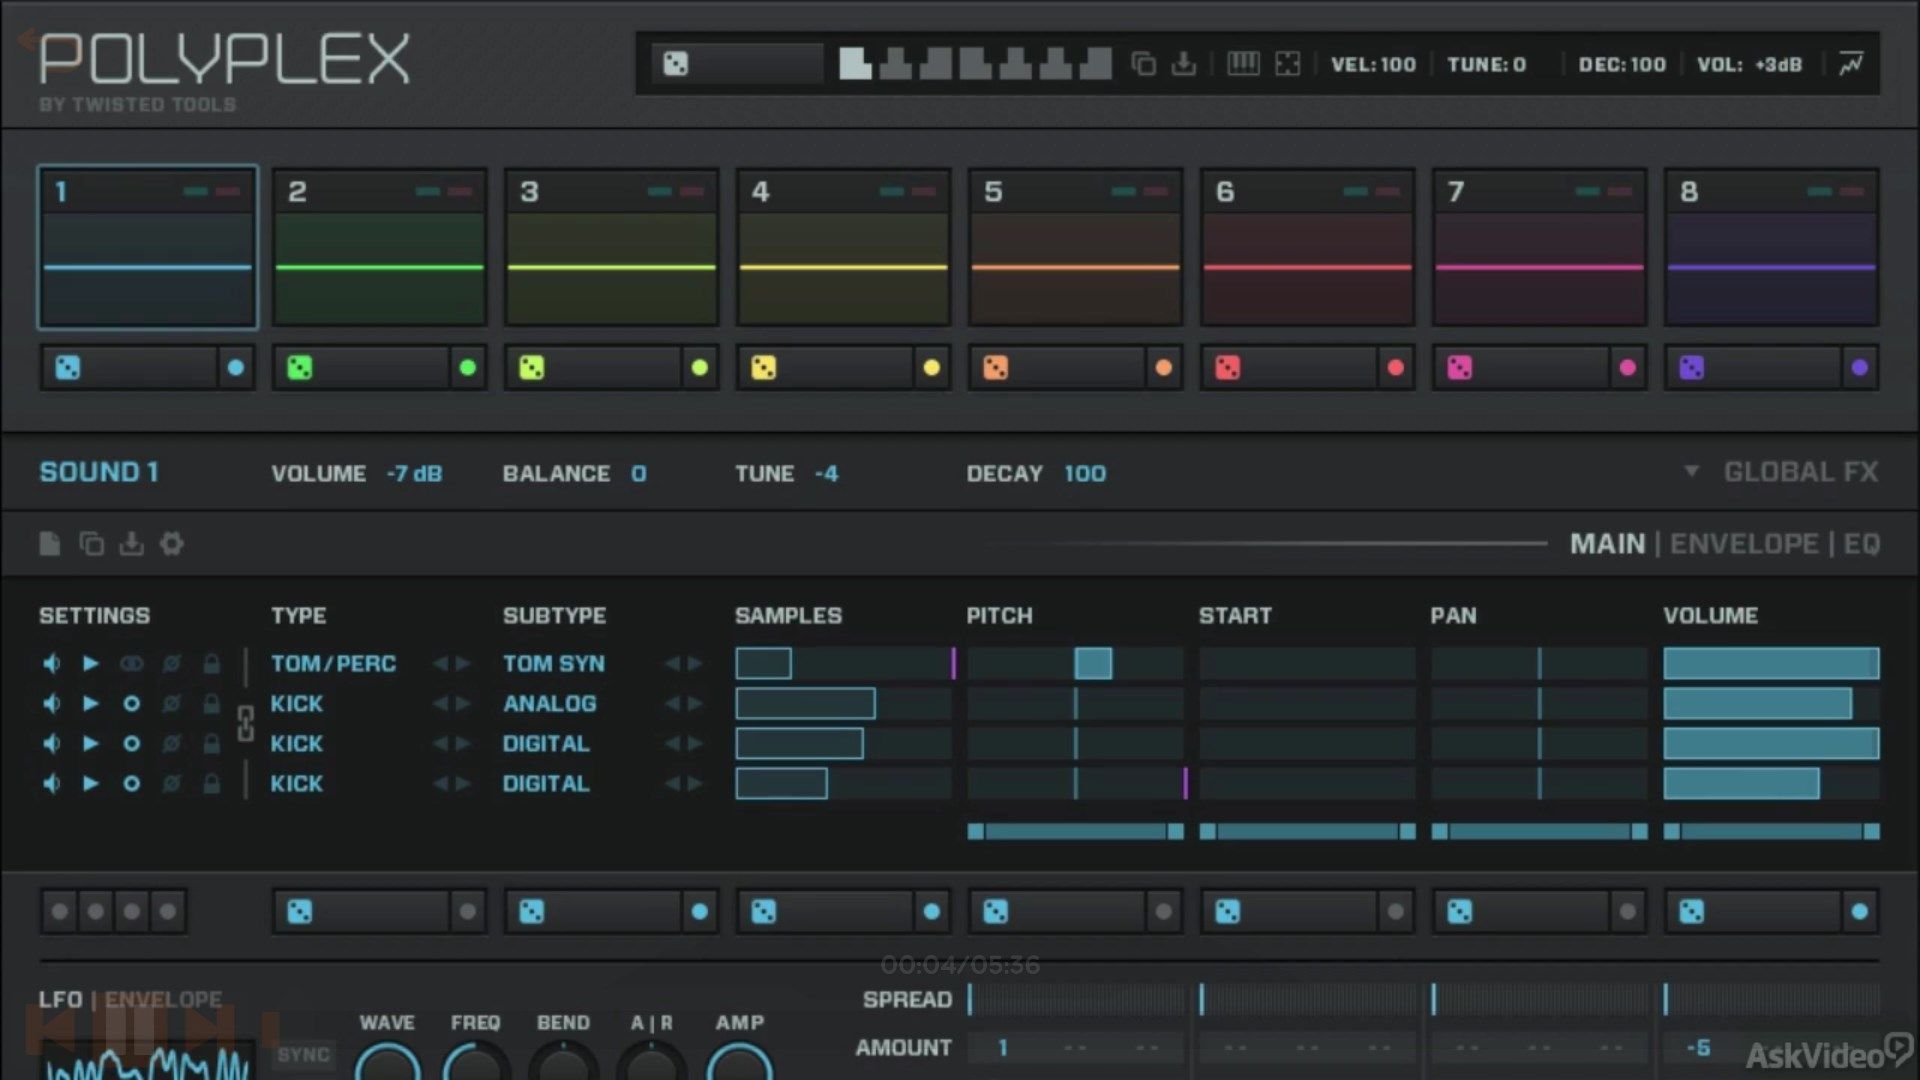Screen dimensions: 1920x1080
Task: Click the save download icon under Sound 1
Action: (131, 544)
